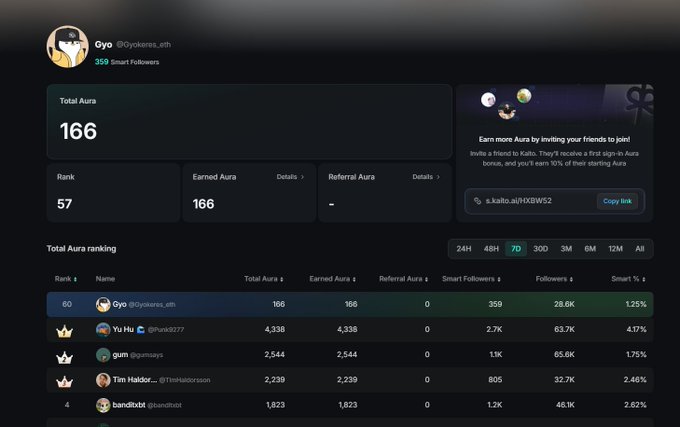Select the 12M time range tab
This screenshot has height=427, width=680.
coord(615,249)
